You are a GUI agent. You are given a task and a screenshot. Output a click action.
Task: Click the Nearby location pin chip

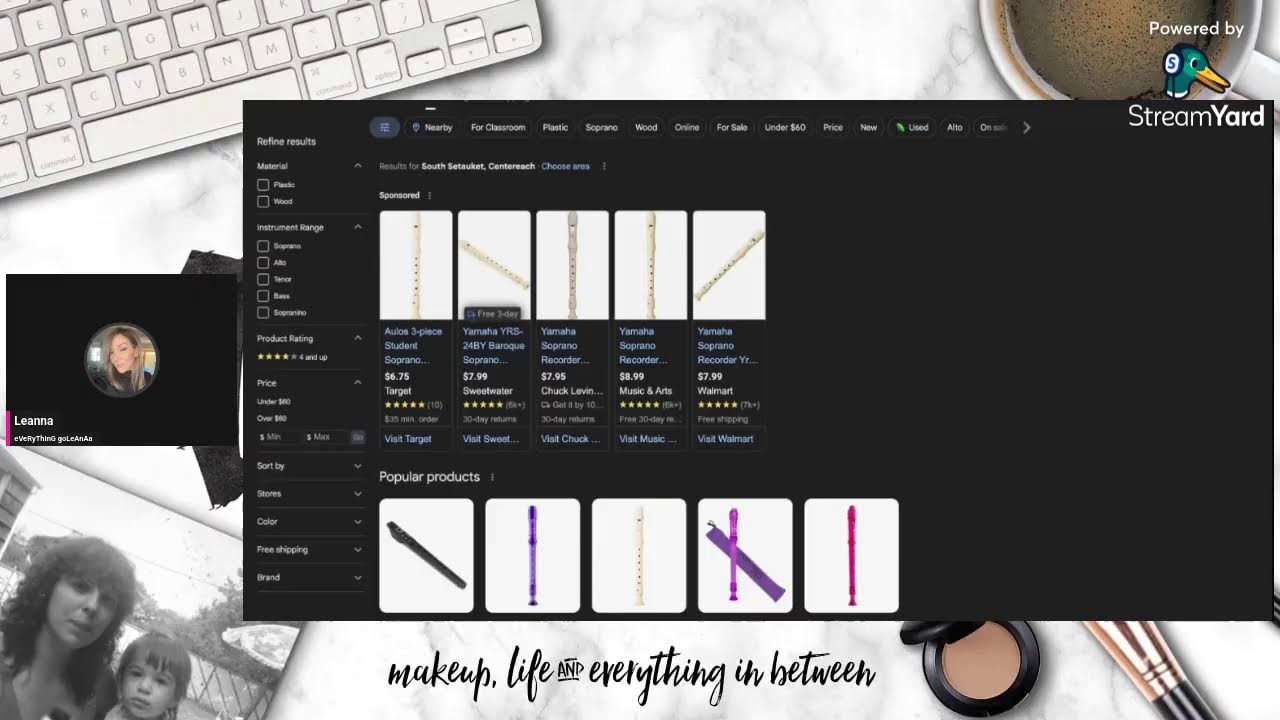(x=432, y=127)
